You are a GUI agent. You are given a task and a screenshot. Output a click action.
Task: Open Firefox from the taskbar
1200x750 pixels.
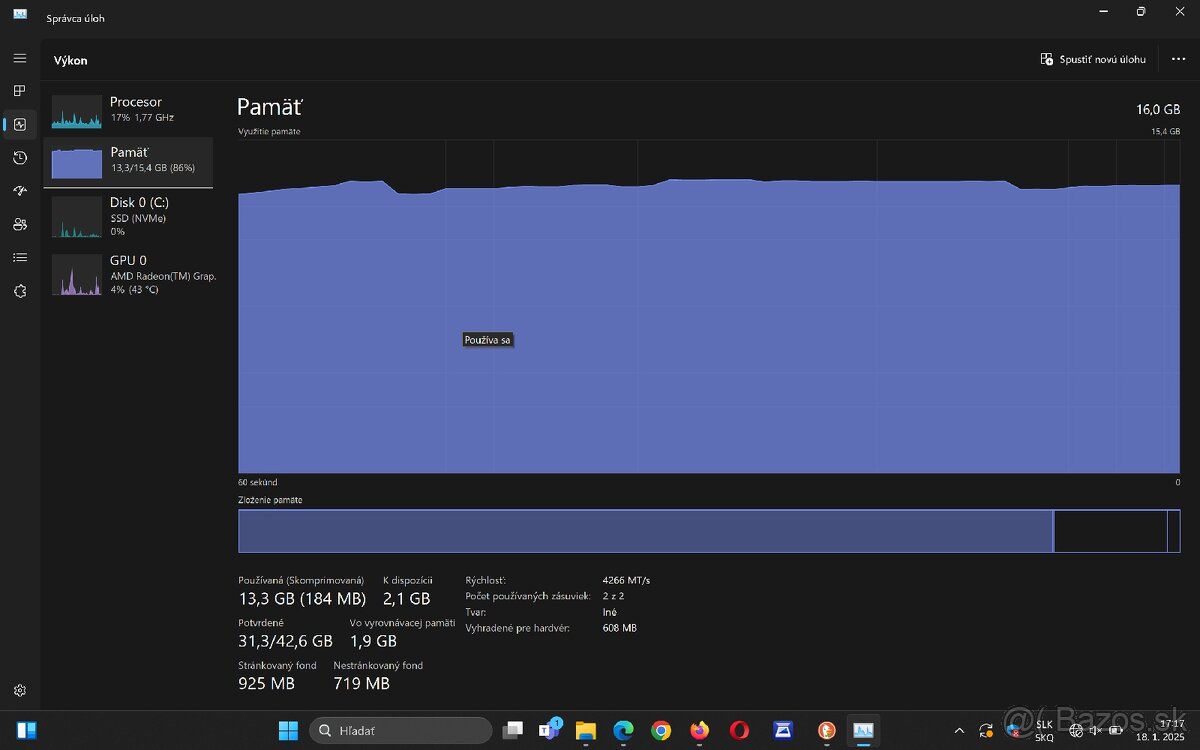(x=699, y=730)
